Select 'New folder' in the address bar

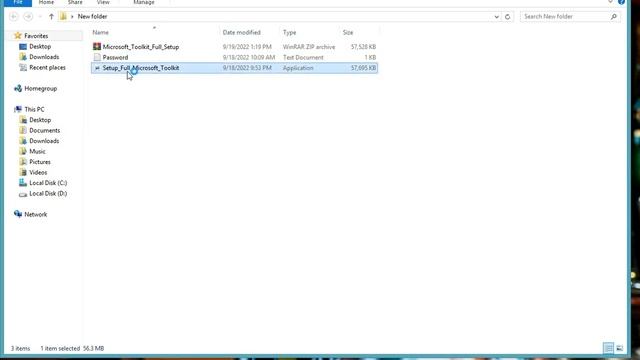click(93, 16)
